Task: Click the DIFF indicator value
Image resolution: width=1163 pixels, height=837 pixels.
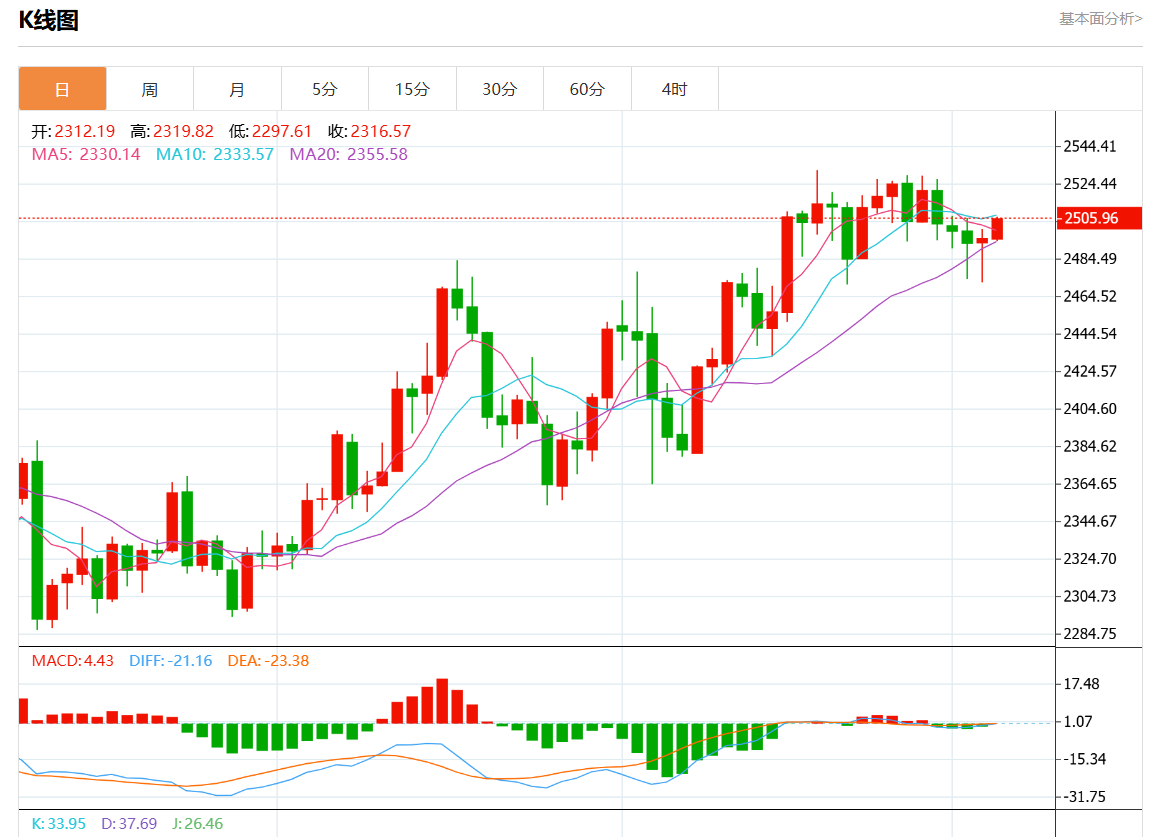Action: pyautogui.click(x=171, y=660)
